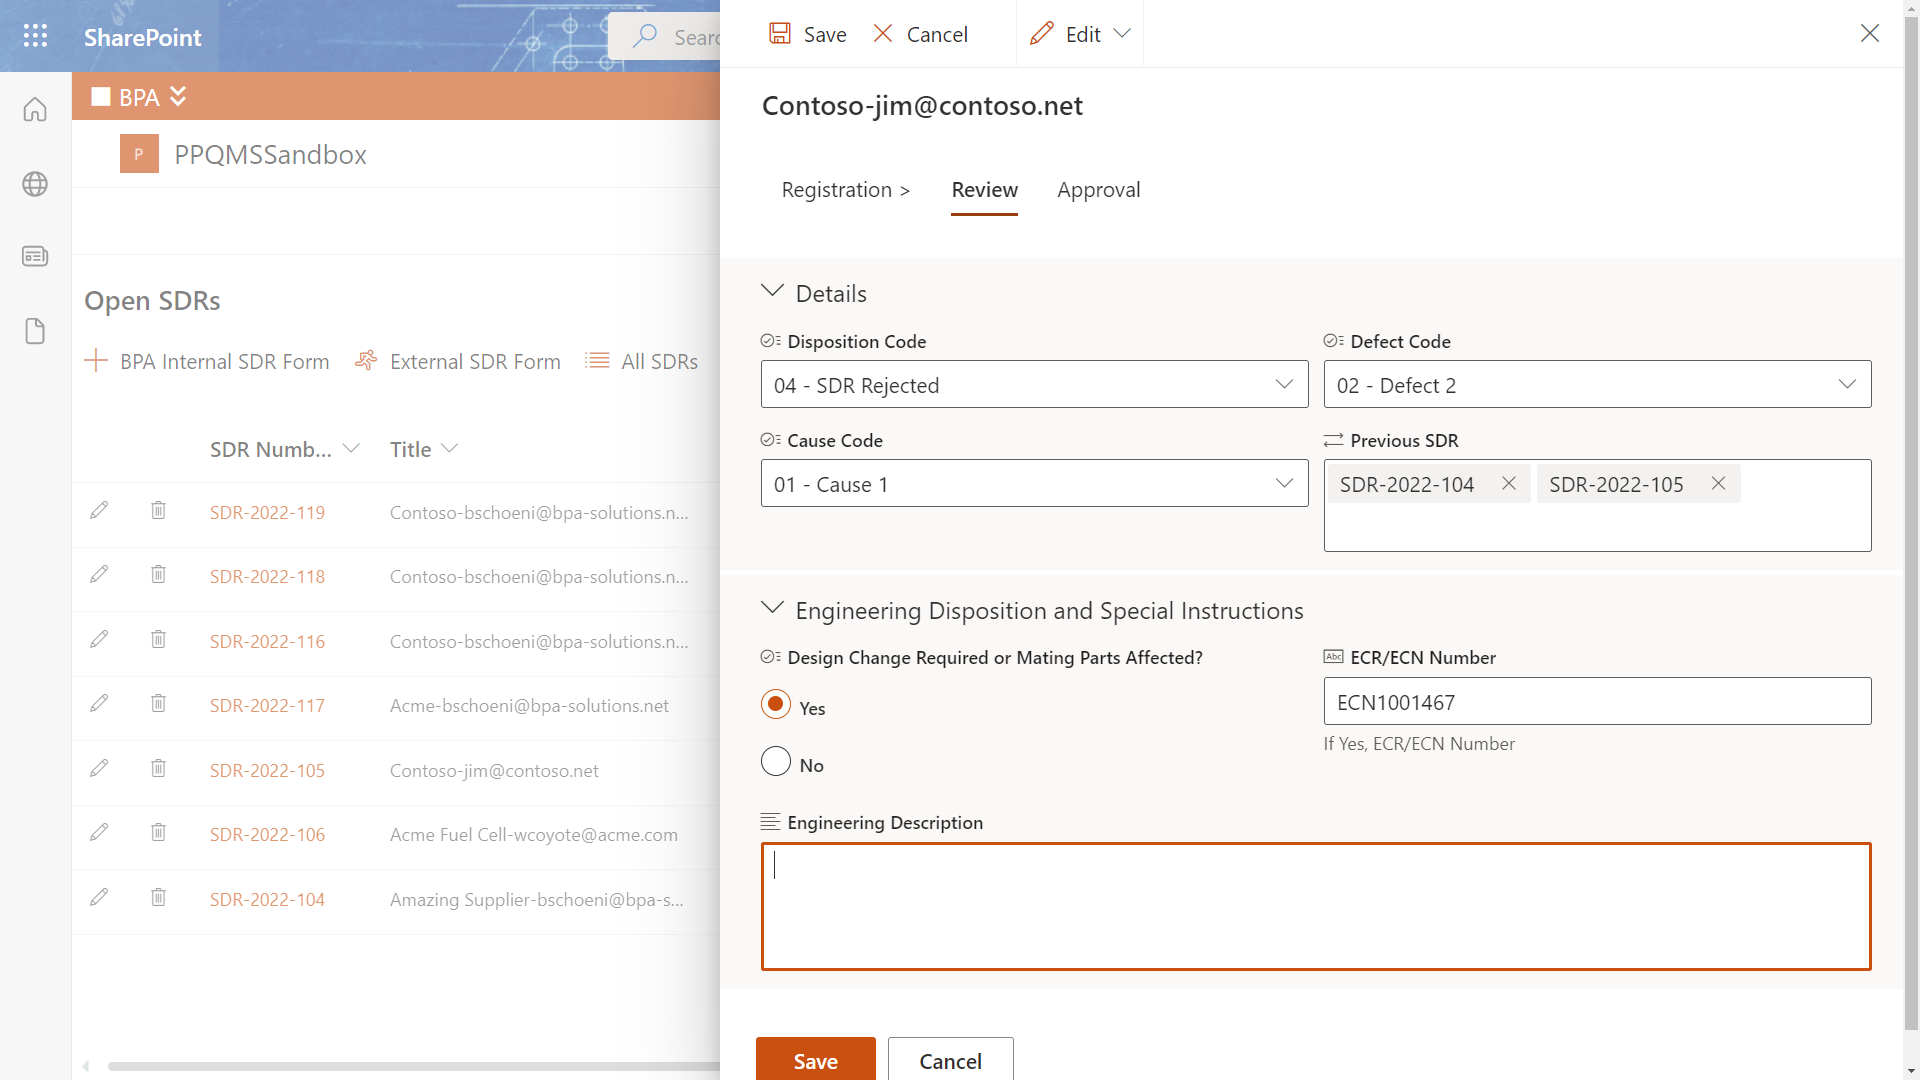Open Title column sort menu
This screenshot has height=1080, width=1920.
coord(450,448)
